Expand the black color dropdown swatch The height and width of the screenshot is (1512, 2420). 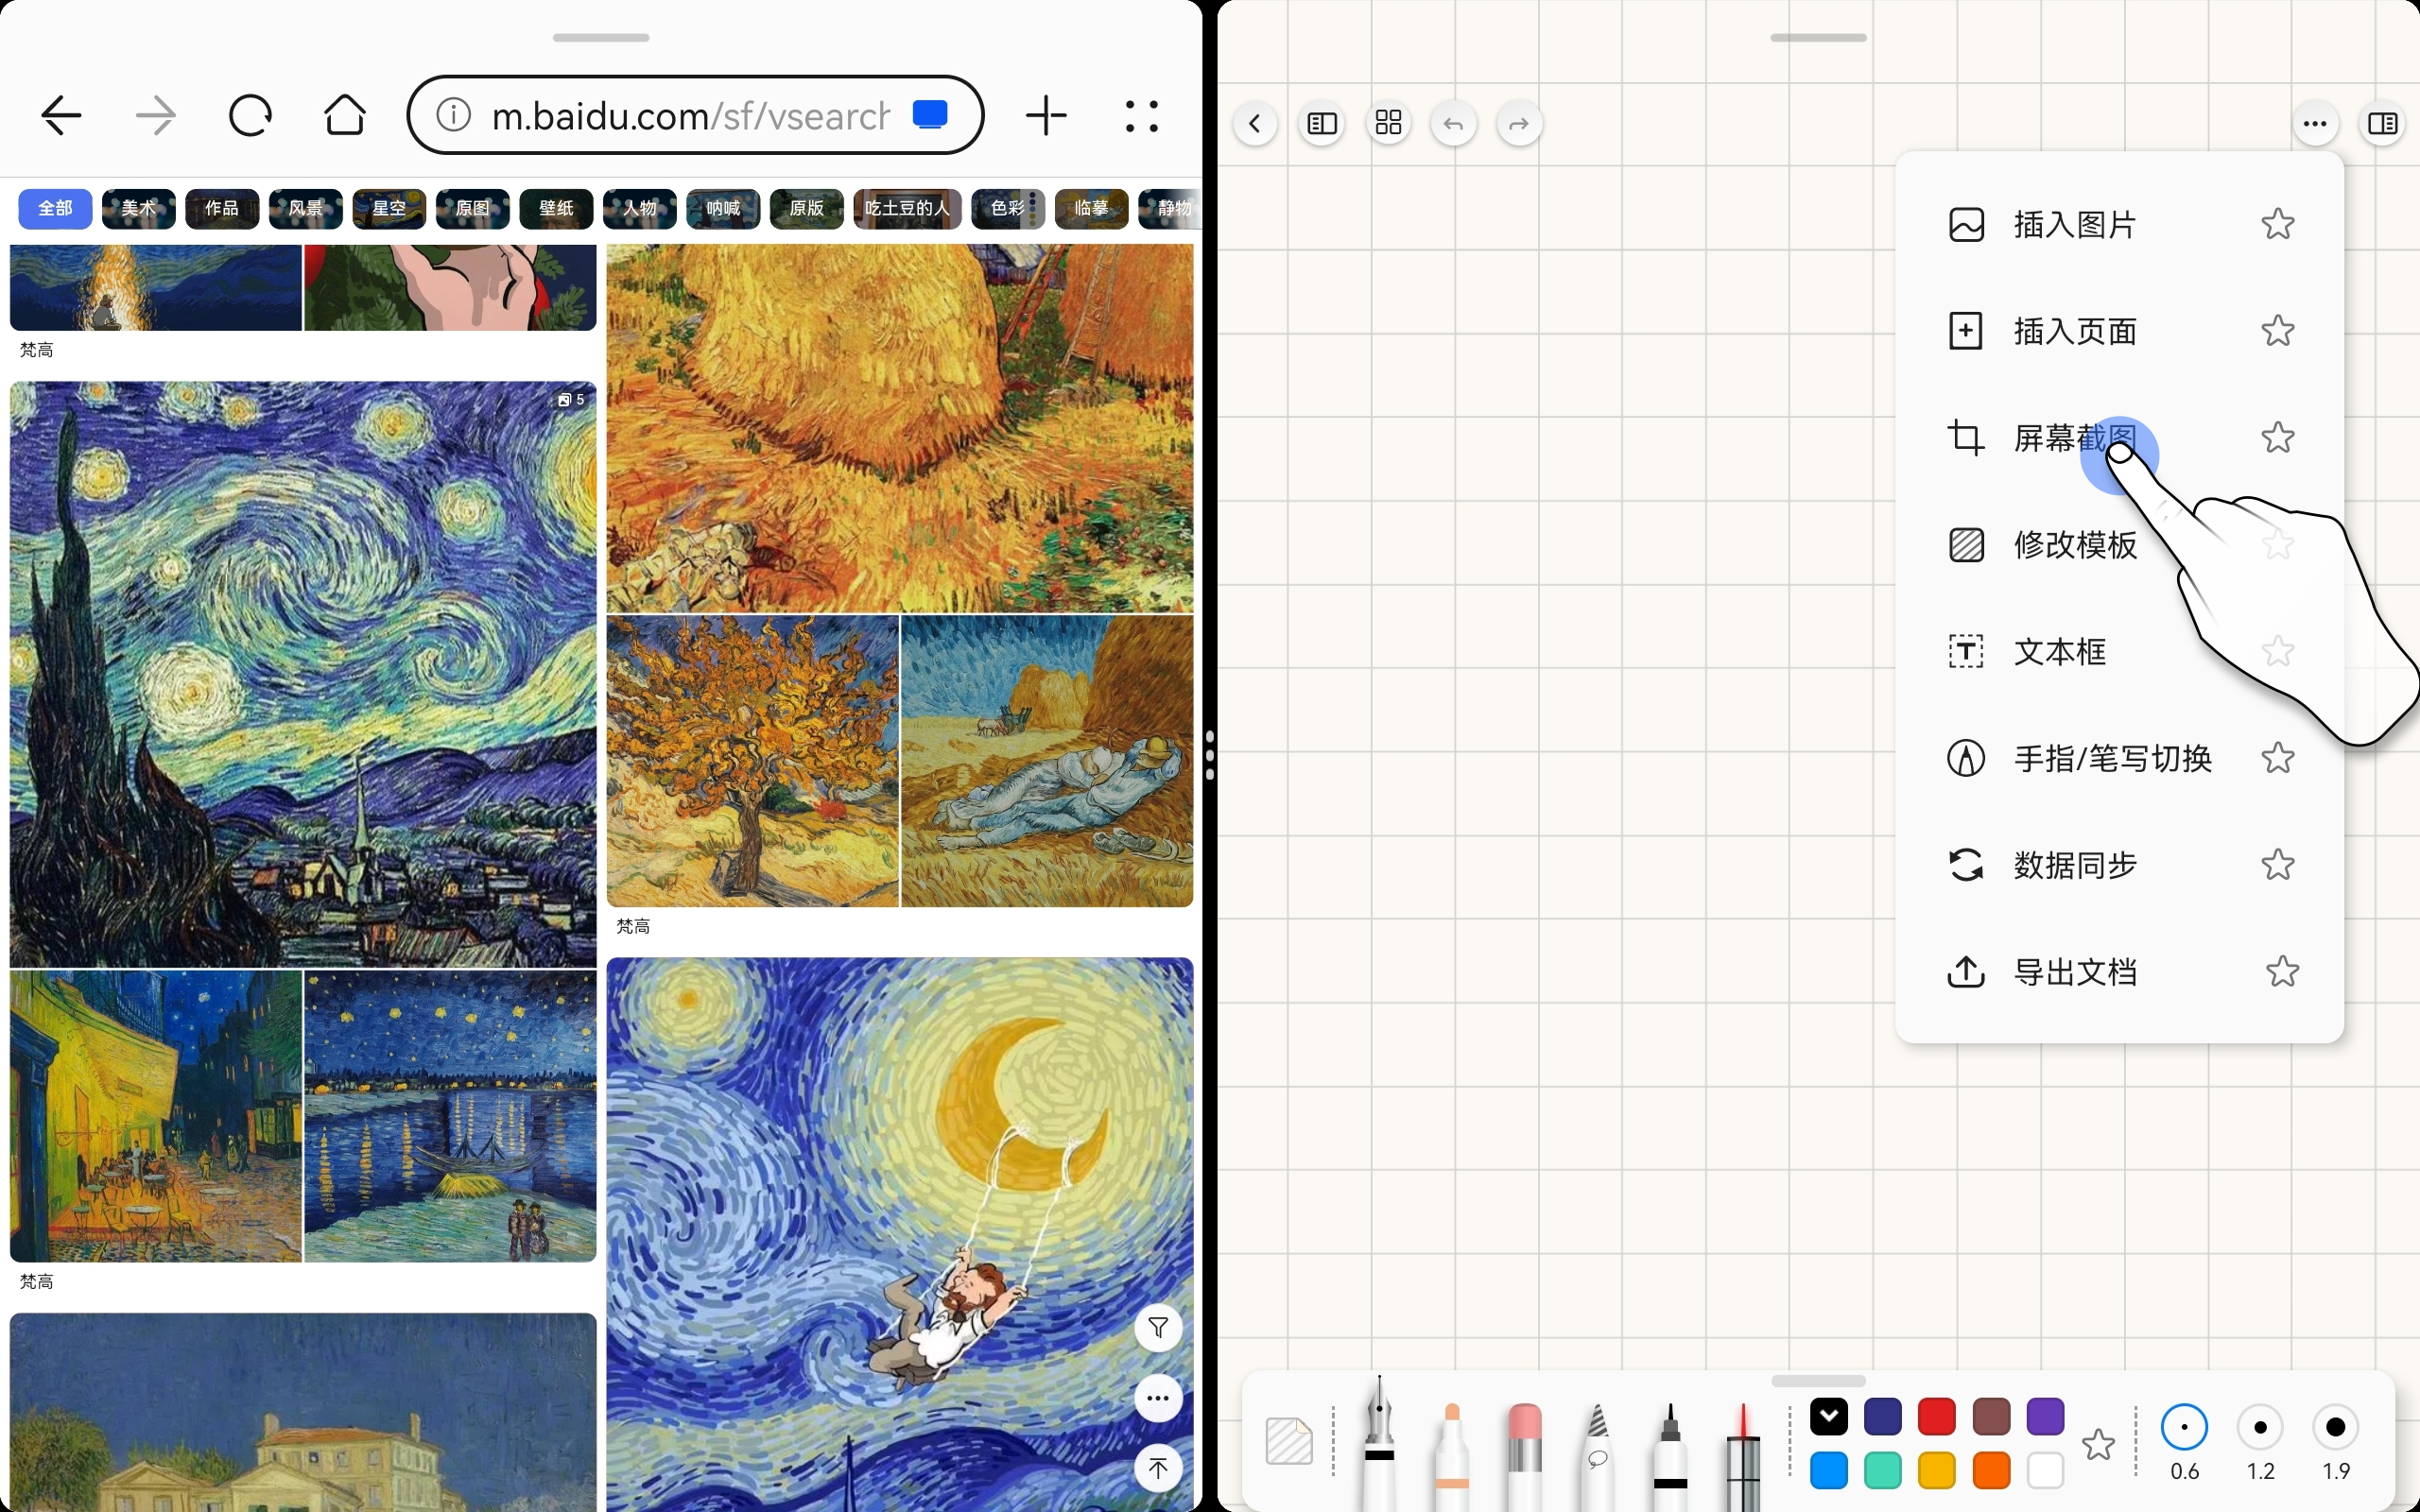(x=1829, y=1416)
